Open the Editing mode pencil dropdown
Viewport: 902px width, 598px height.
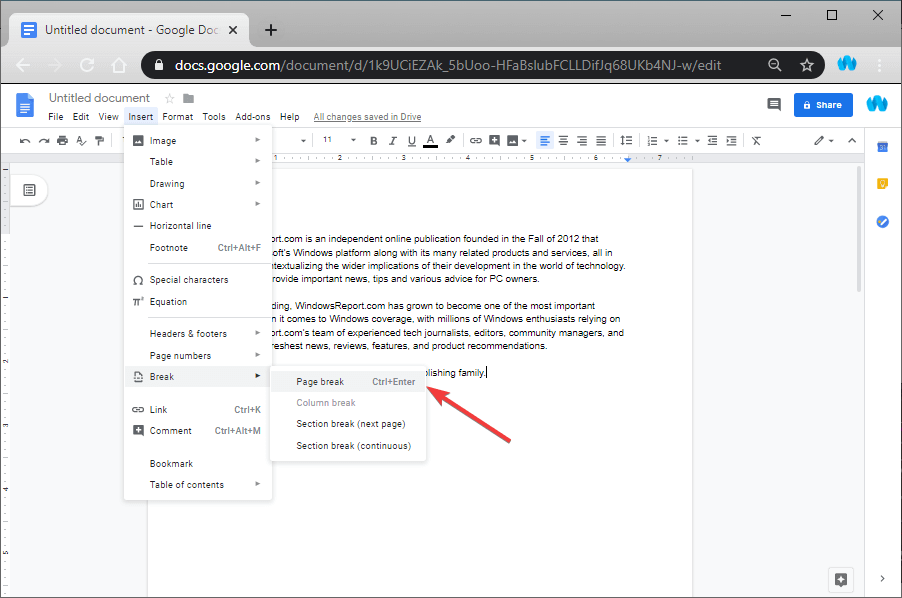pyautogui.click(x=824, y=141)
